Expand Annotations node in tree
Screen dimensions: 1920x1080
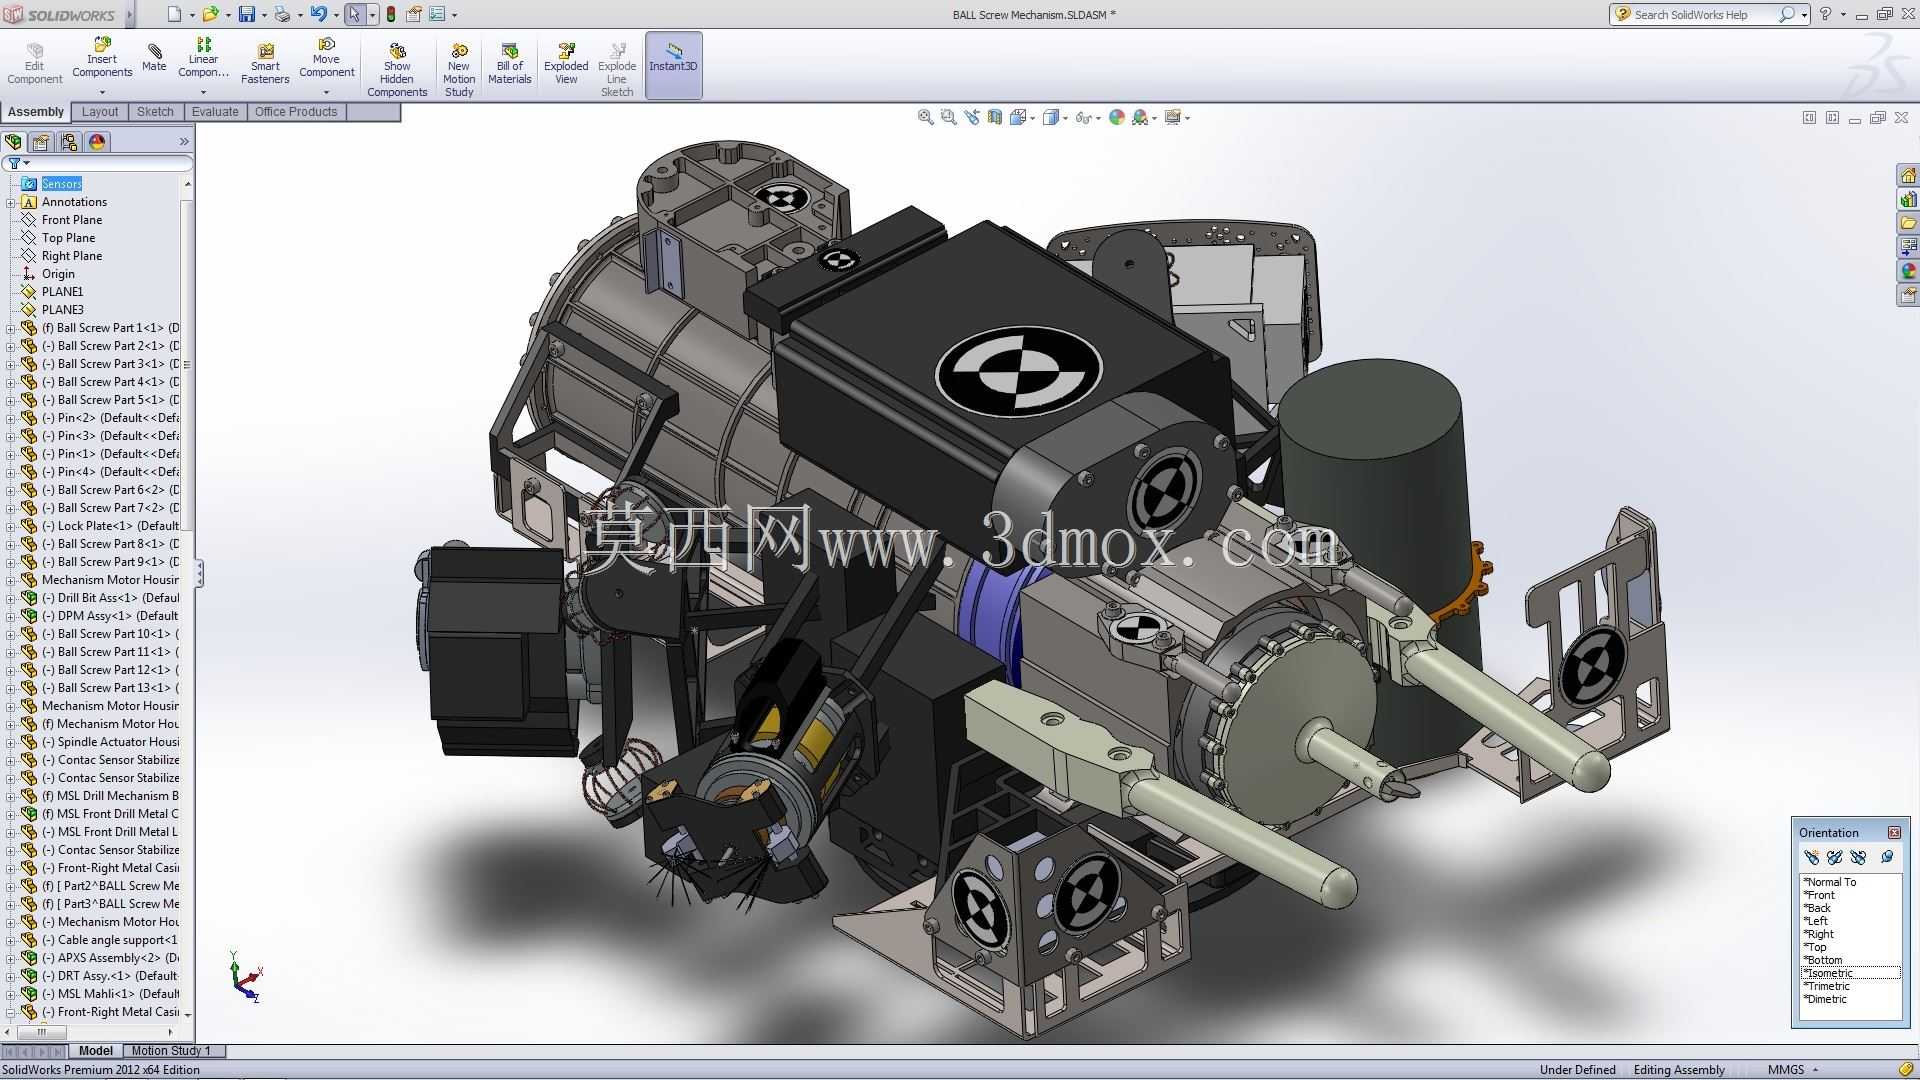tap(10, 202)
